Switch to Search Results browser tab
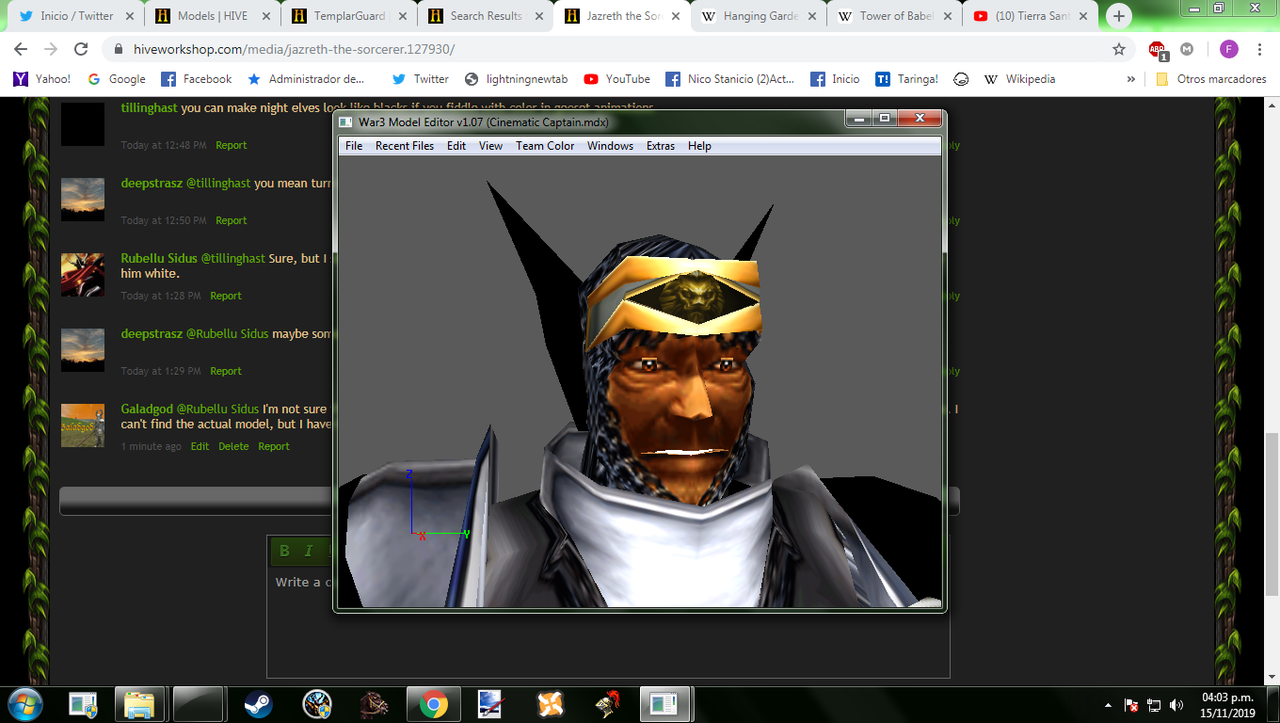Screen dimensions: 1280x723 tap(485, 16)
